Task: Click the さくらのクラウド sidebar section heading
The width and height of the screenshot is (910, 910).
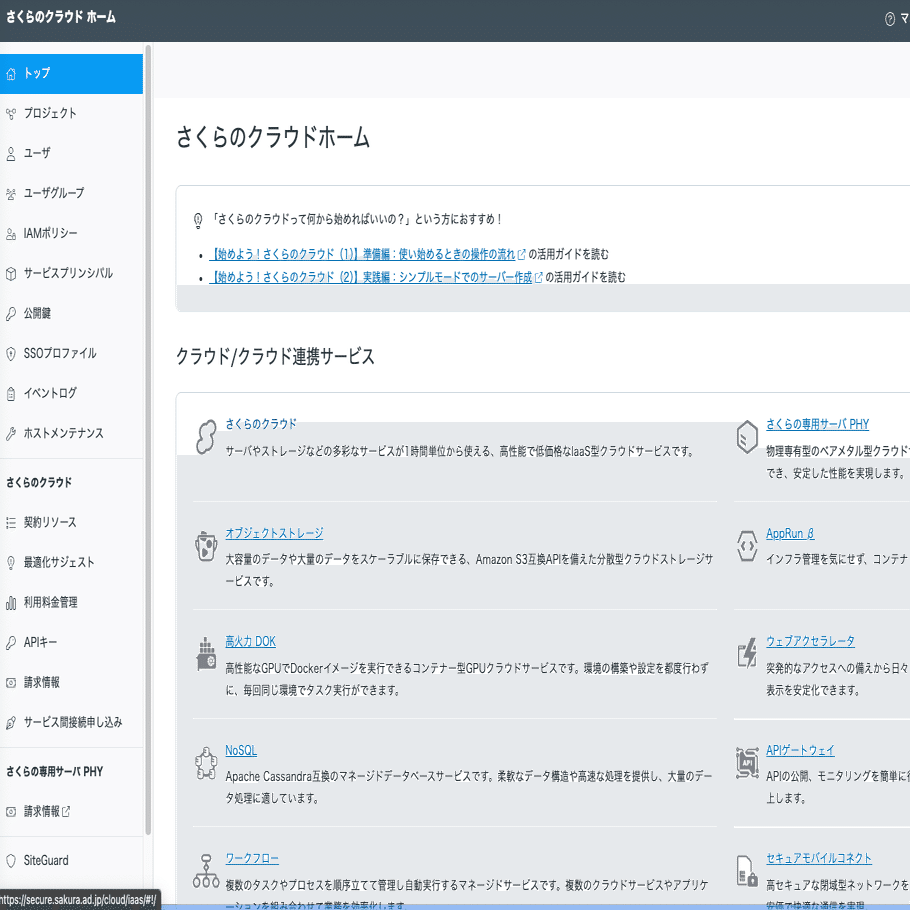Action: click(x=39, y=483)
